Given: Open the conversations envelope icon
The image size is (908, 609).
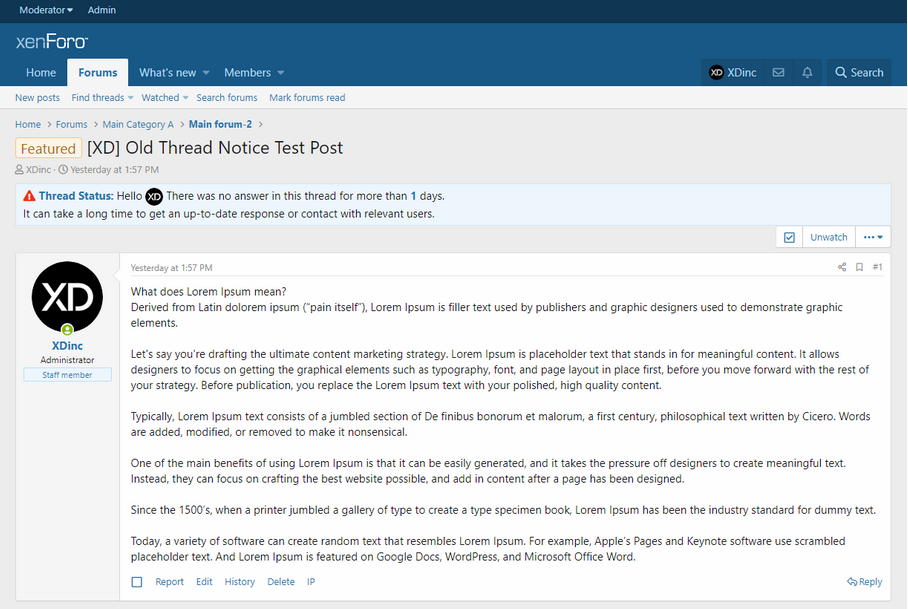Looking at the screenshot, I should (x=778, y=72).
